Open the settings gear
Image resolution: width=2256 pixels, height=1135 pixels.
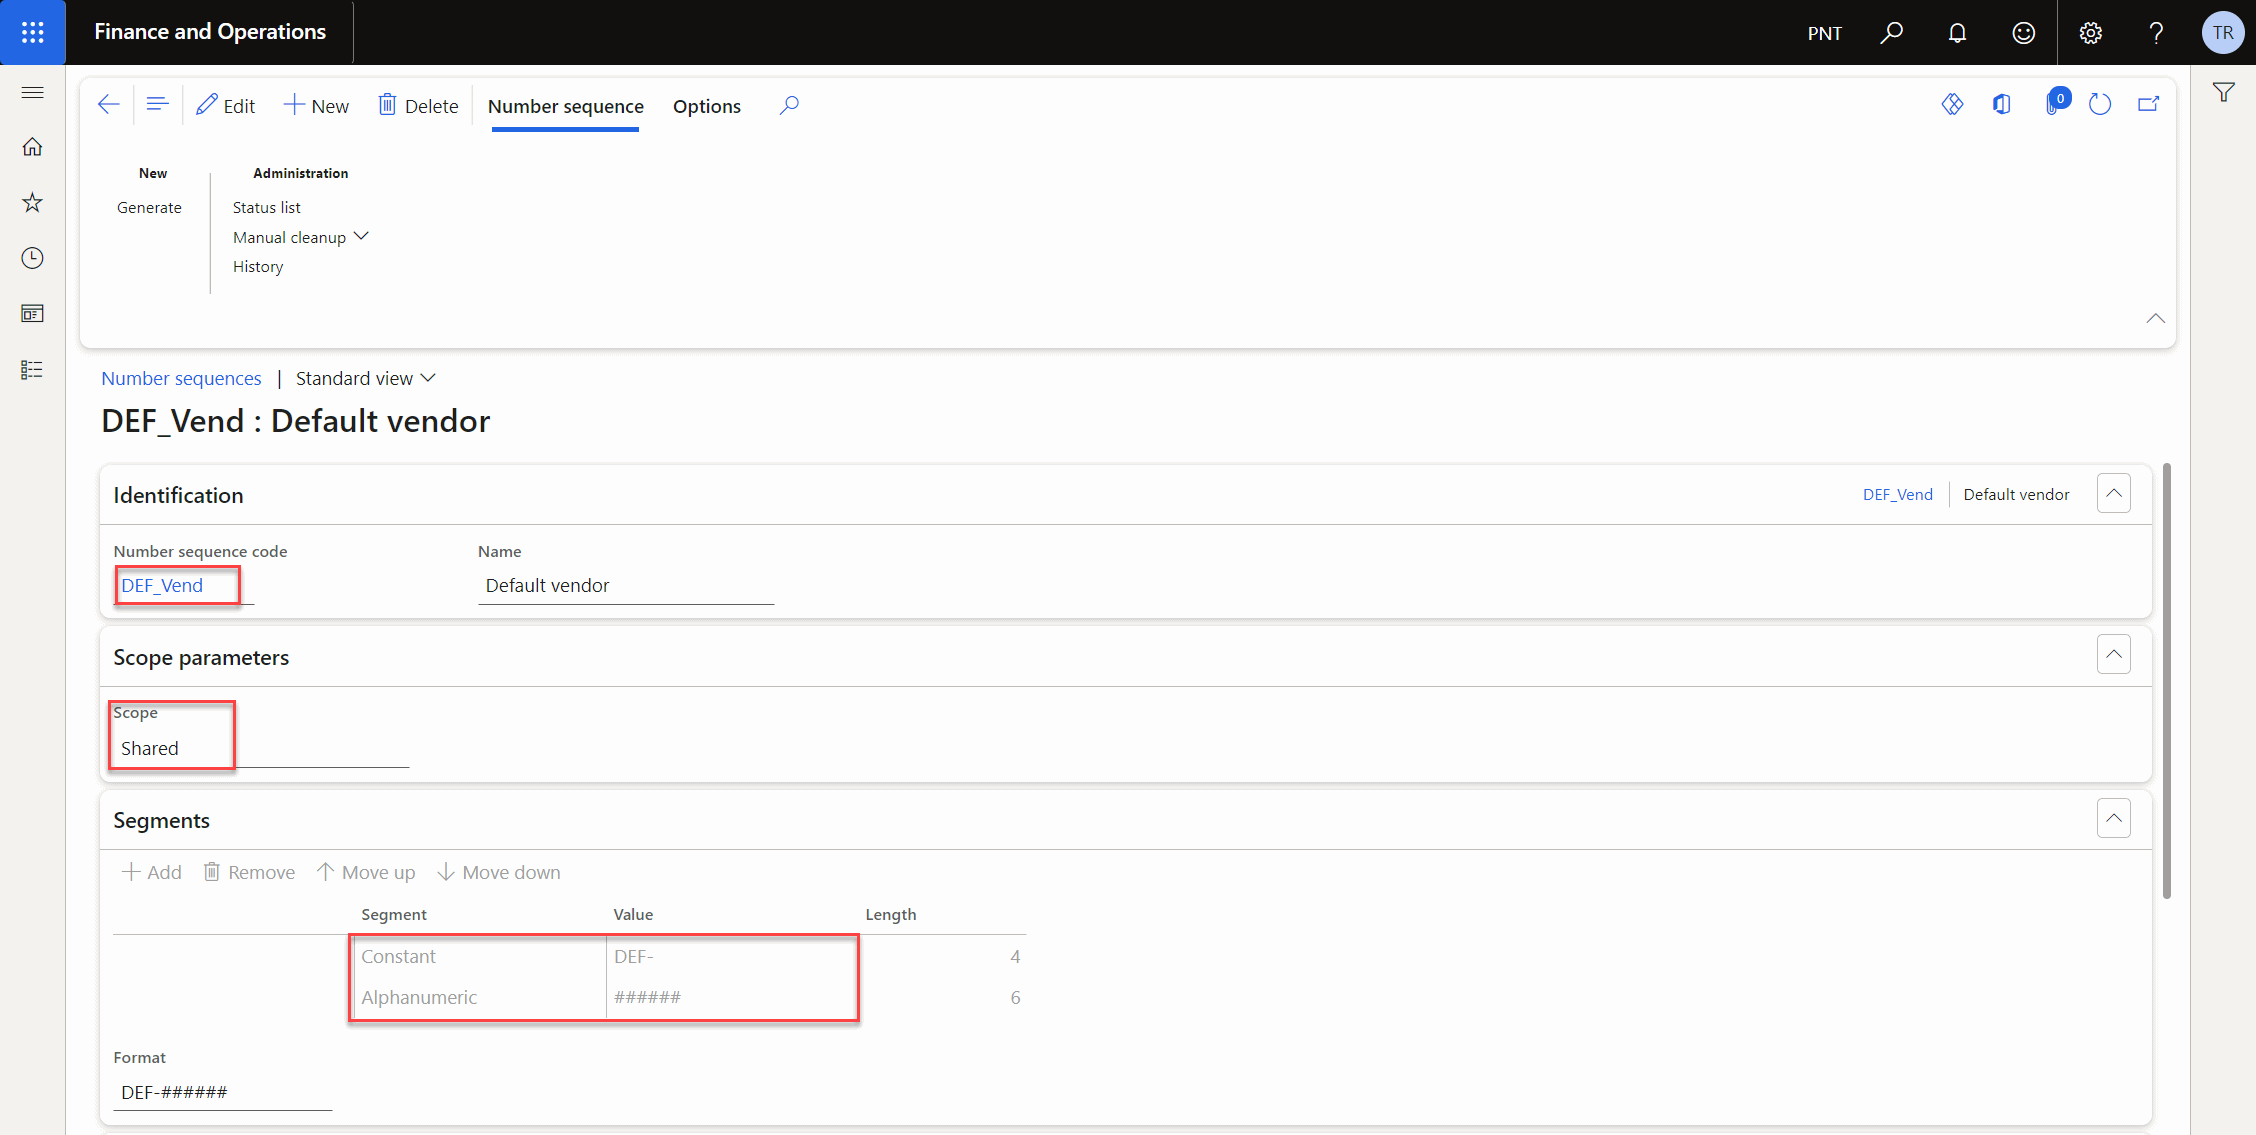(2090, 32)
